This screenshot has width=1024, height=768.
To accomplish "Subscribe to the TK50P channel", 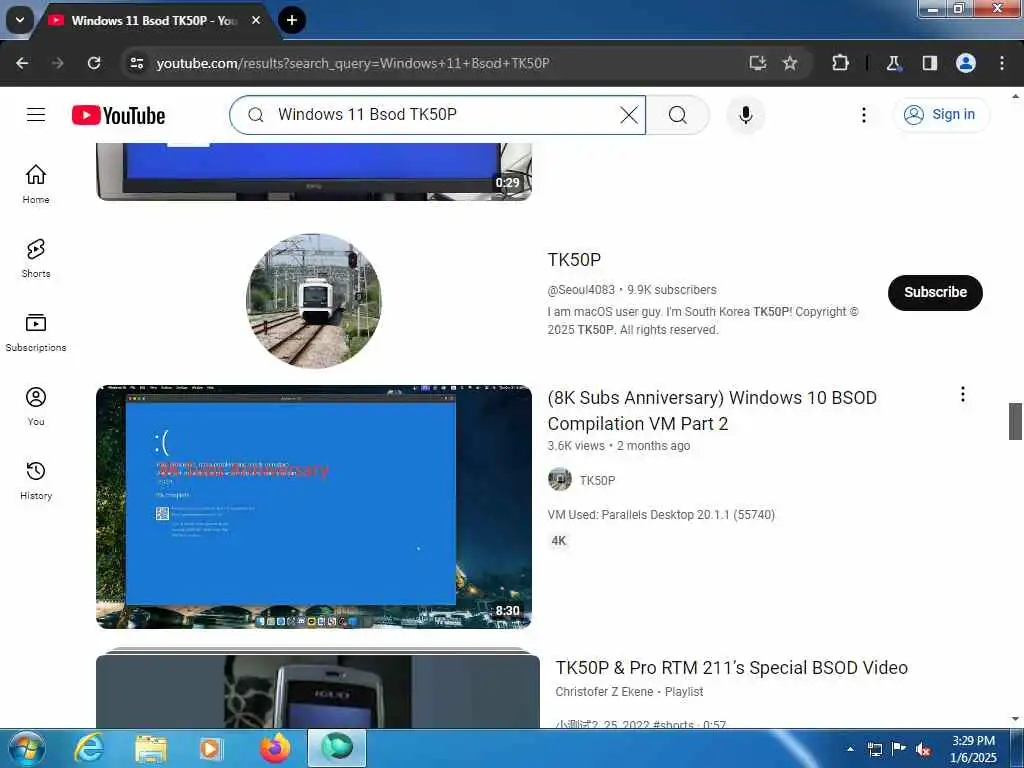I will (935, 293).
